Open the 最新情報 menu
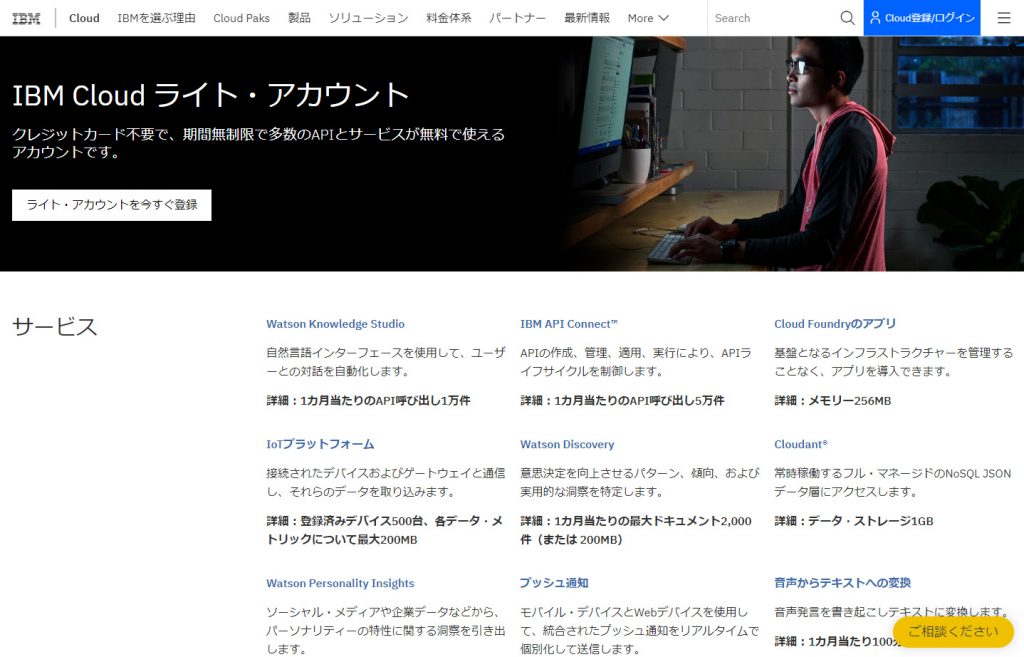The width and height of the screenshot is (1024, 657). click(x=586, y=18)
